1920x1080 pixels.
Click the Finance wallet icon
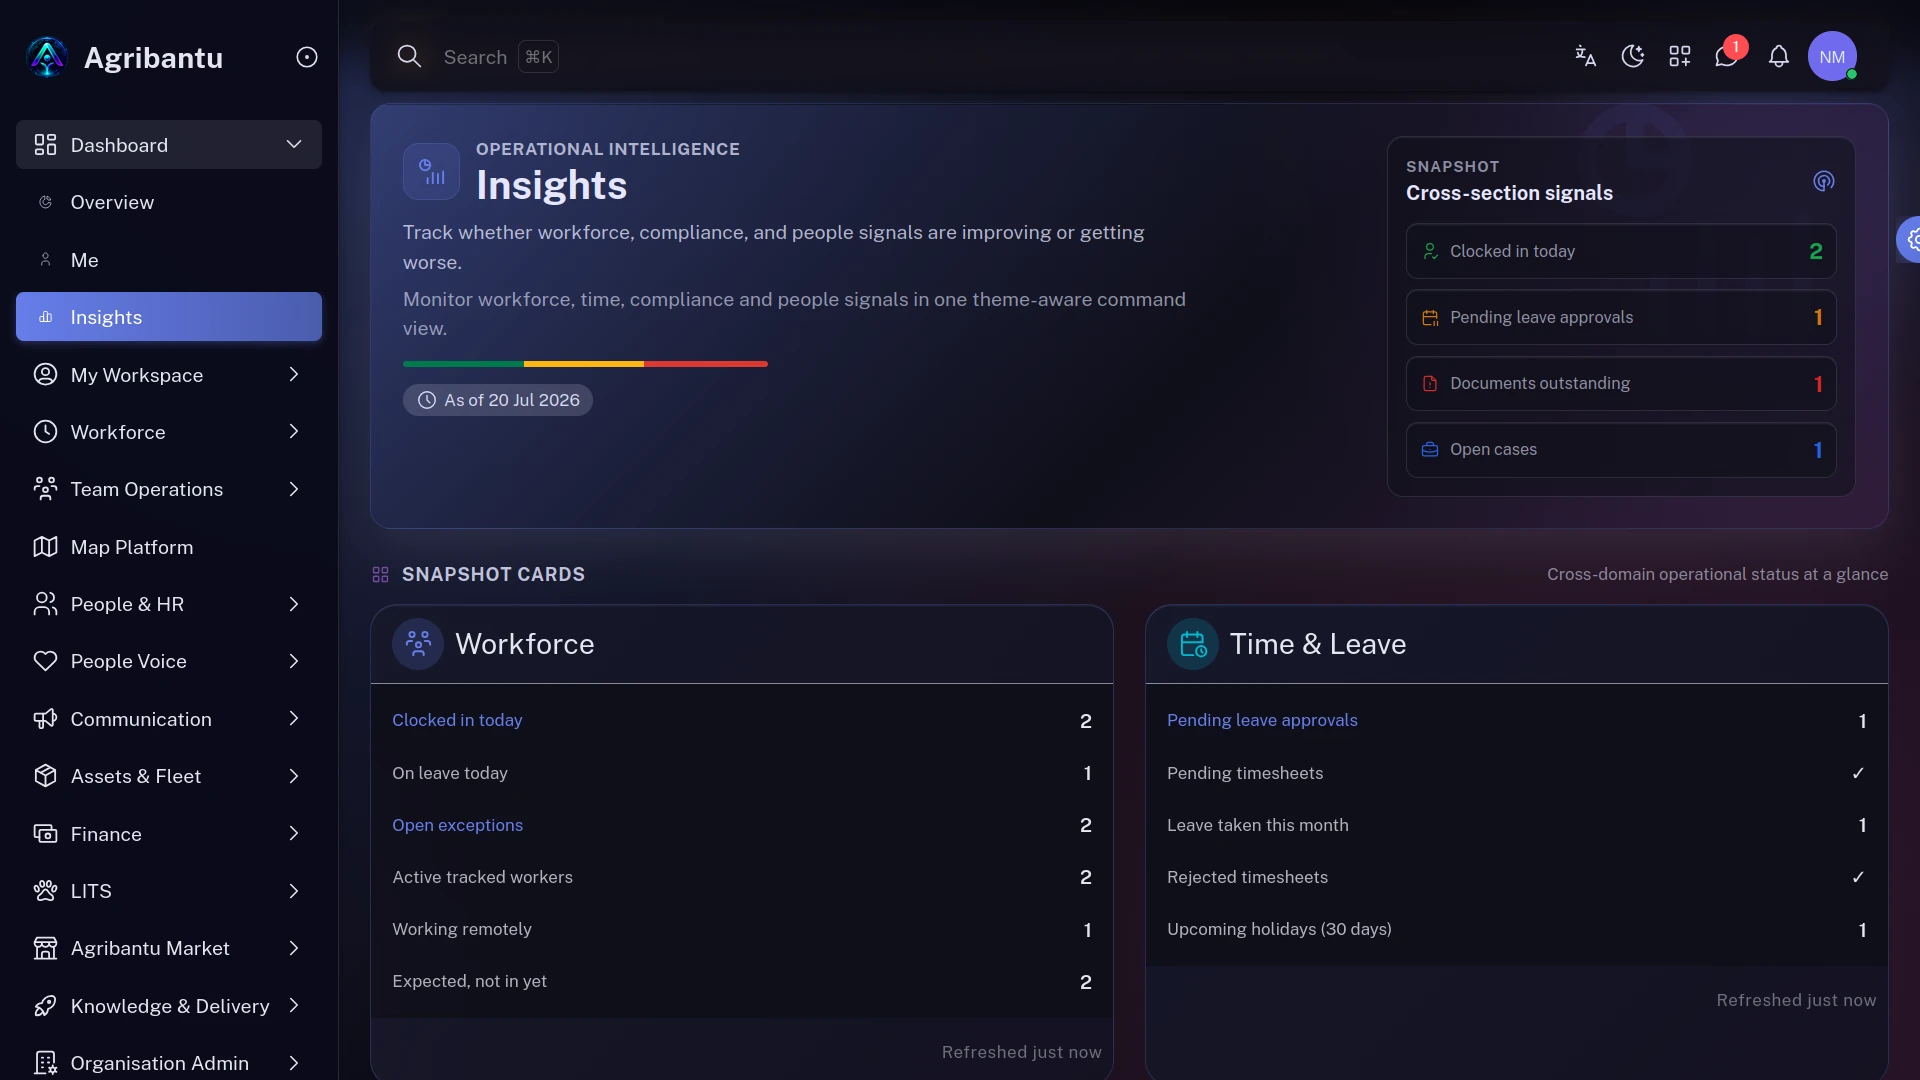pos(45,834)
